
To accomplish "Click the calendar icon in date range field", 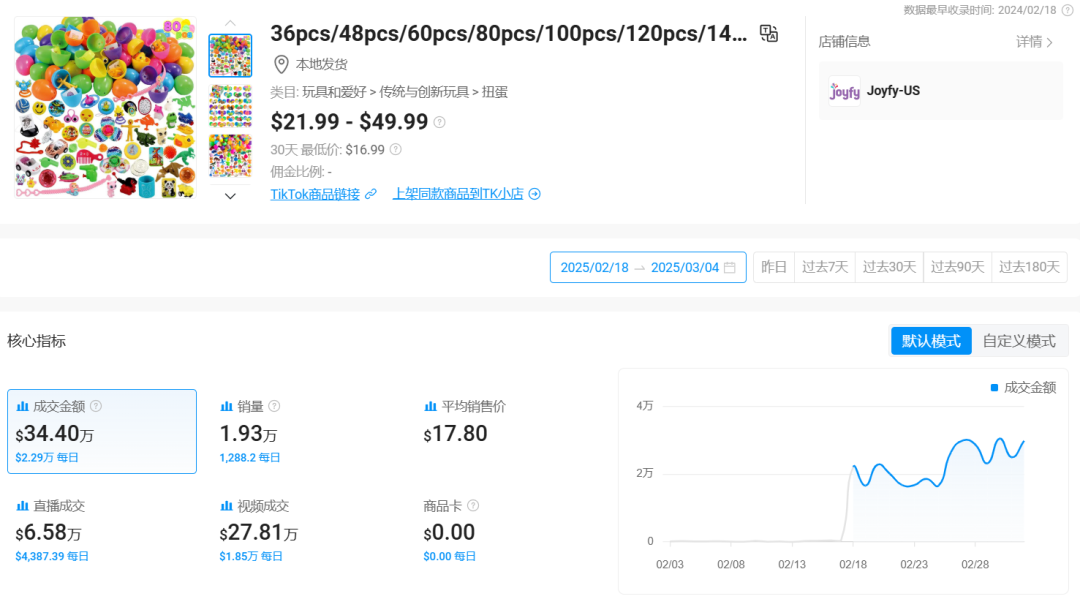I will click(730, 268).
